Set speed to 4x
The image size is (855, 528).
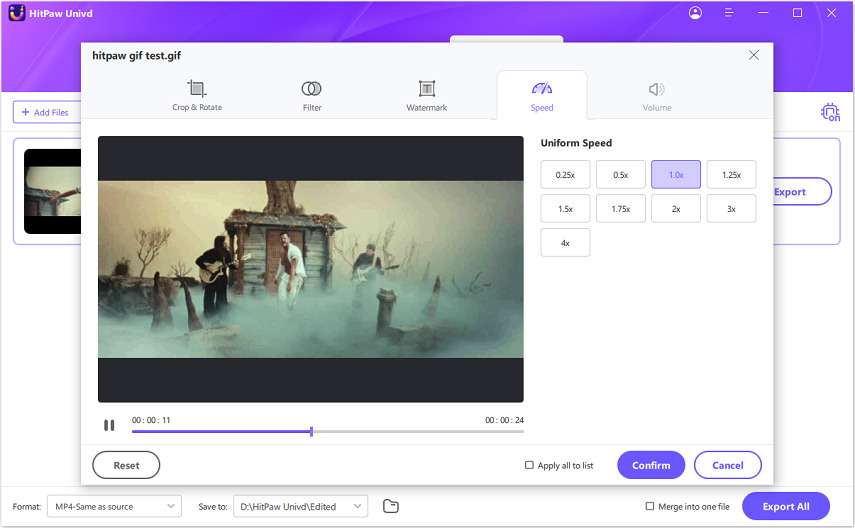point(565,243)
